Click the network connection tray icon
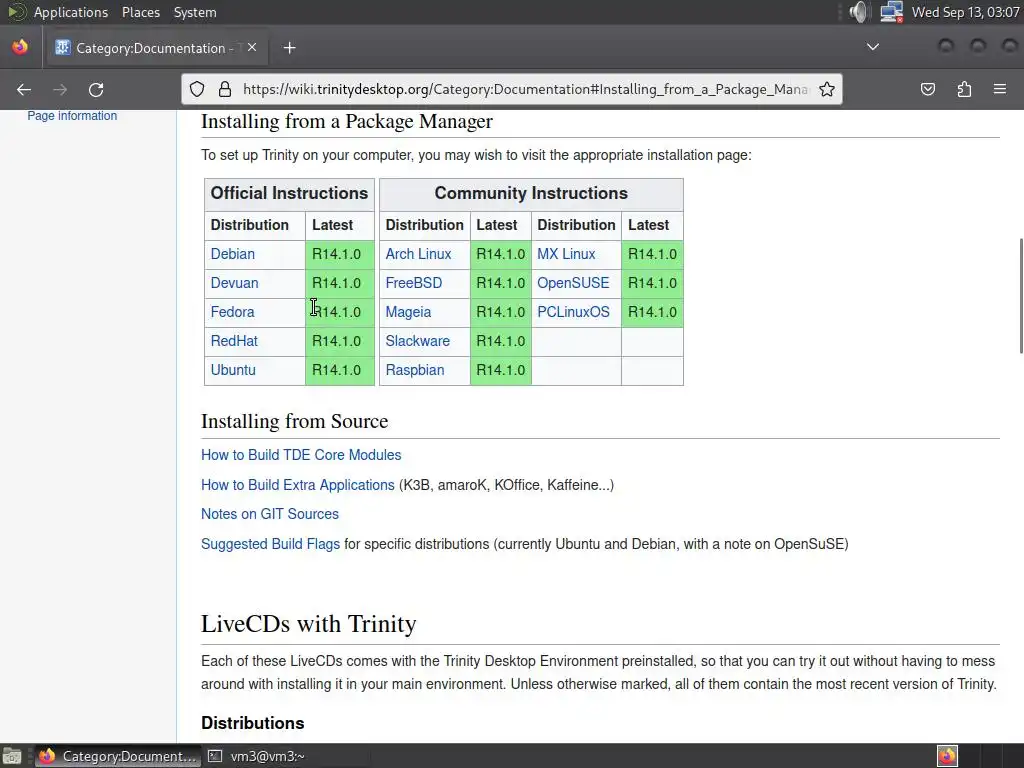 pos(891,12)
